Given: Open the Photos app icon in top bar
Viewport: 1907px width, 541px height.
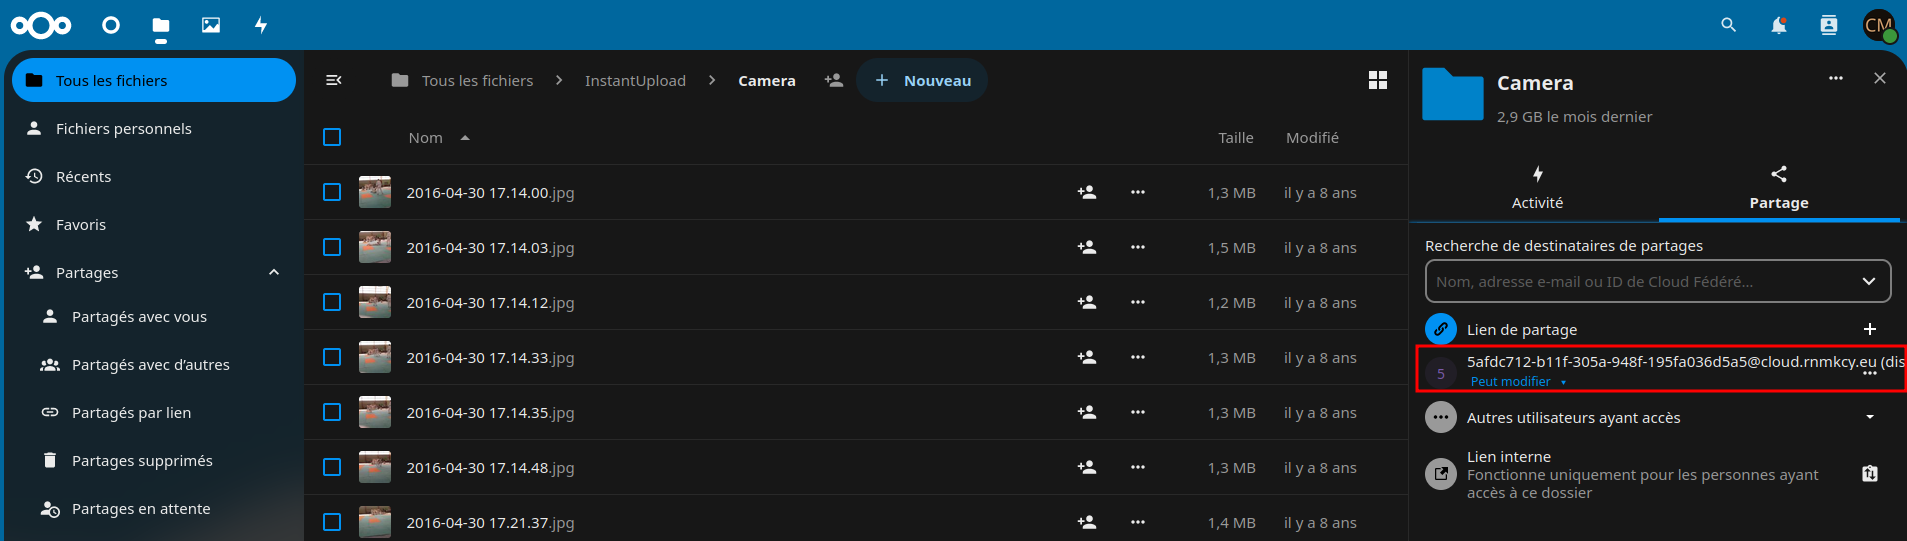Looking at the screenshot, I should (x=211, y=25).
